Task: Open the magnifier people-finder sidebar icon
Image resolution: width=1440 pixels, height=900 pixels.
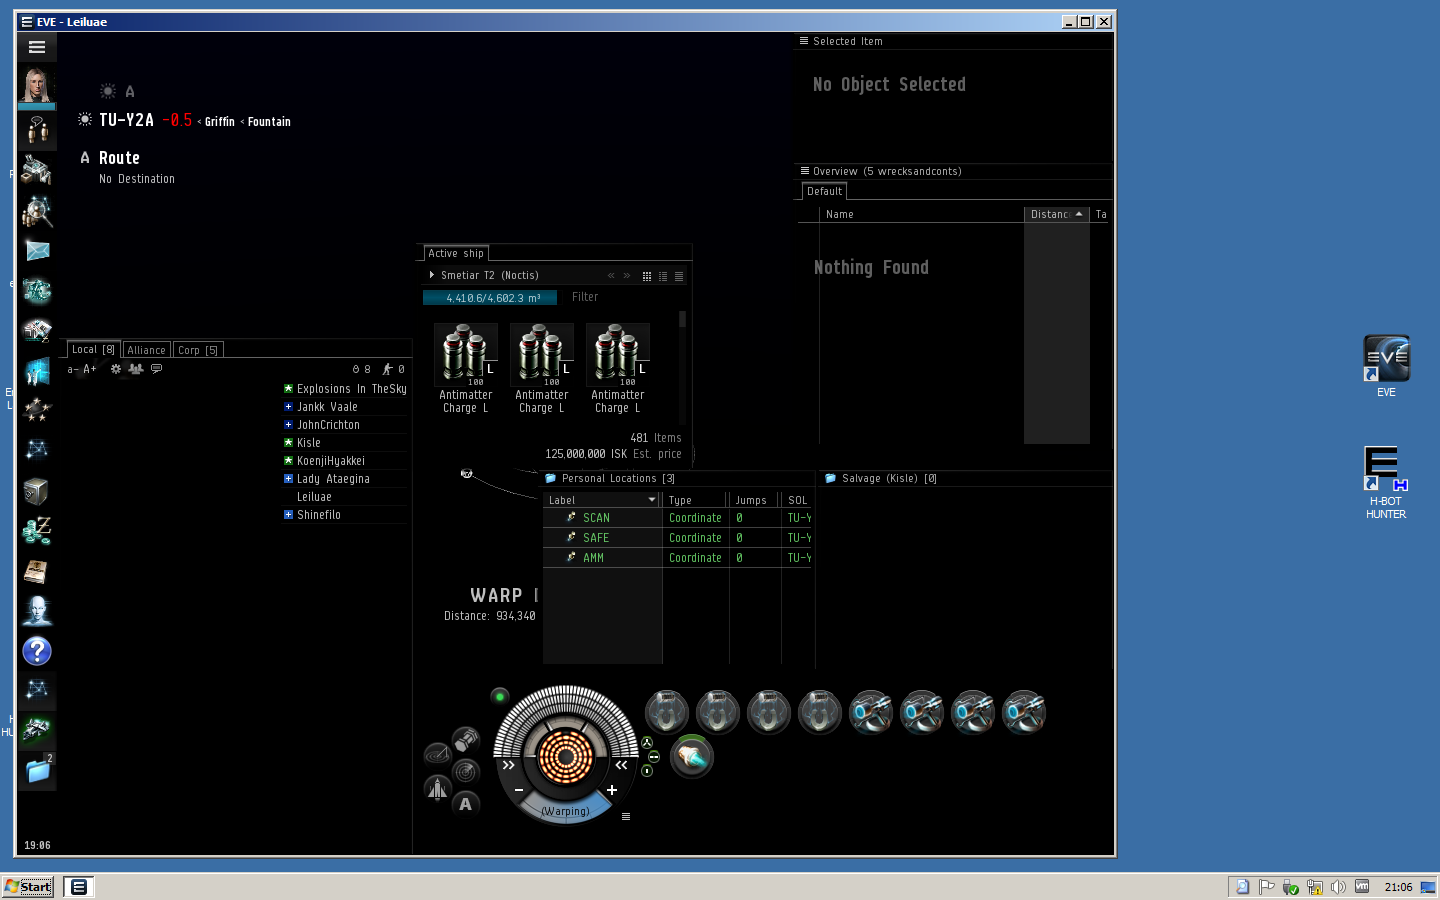Action: pos(37,211)
